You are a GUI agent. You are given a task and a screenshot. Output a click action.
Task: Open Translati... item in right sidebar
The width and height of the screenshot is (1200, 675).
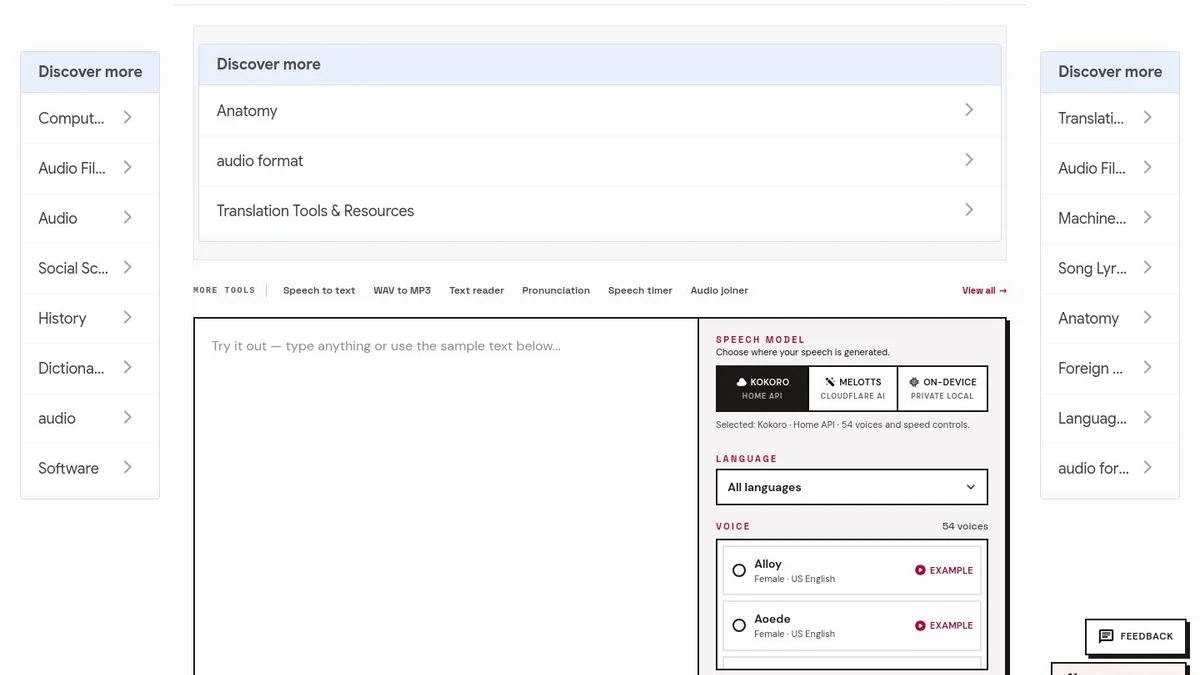coord(1110,118)
